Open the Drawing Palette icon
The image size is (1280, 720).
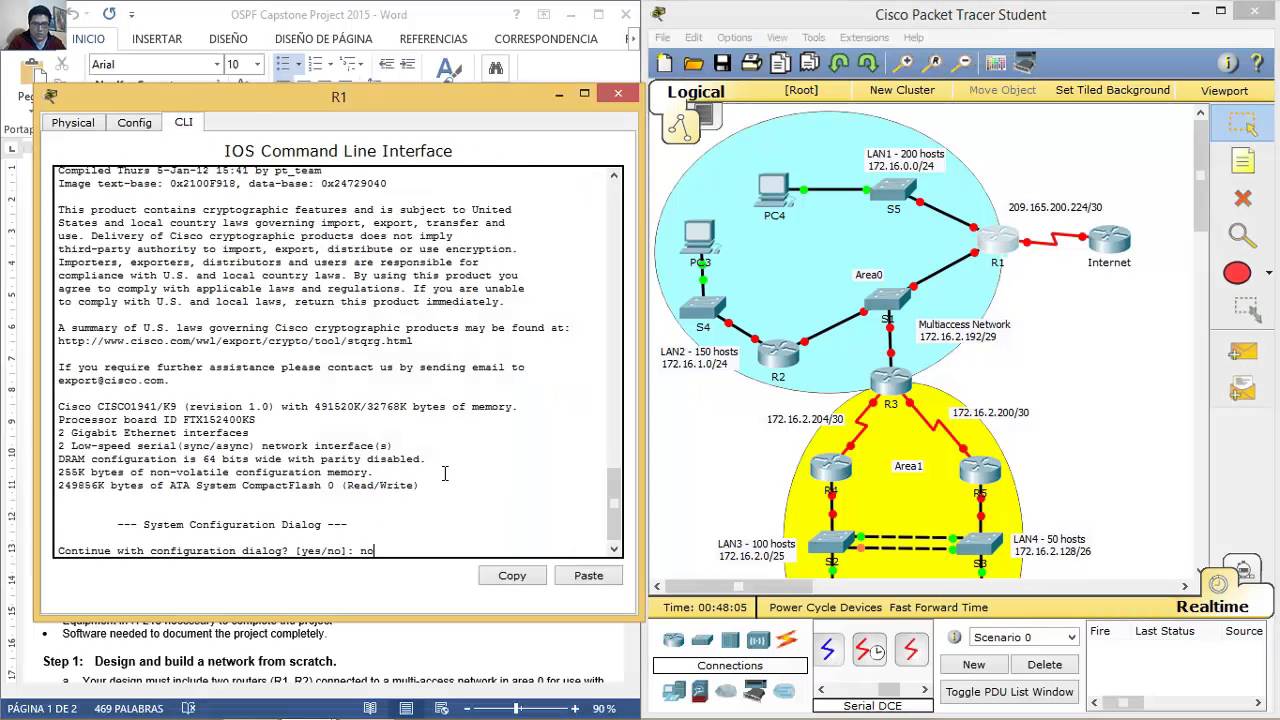996,63
